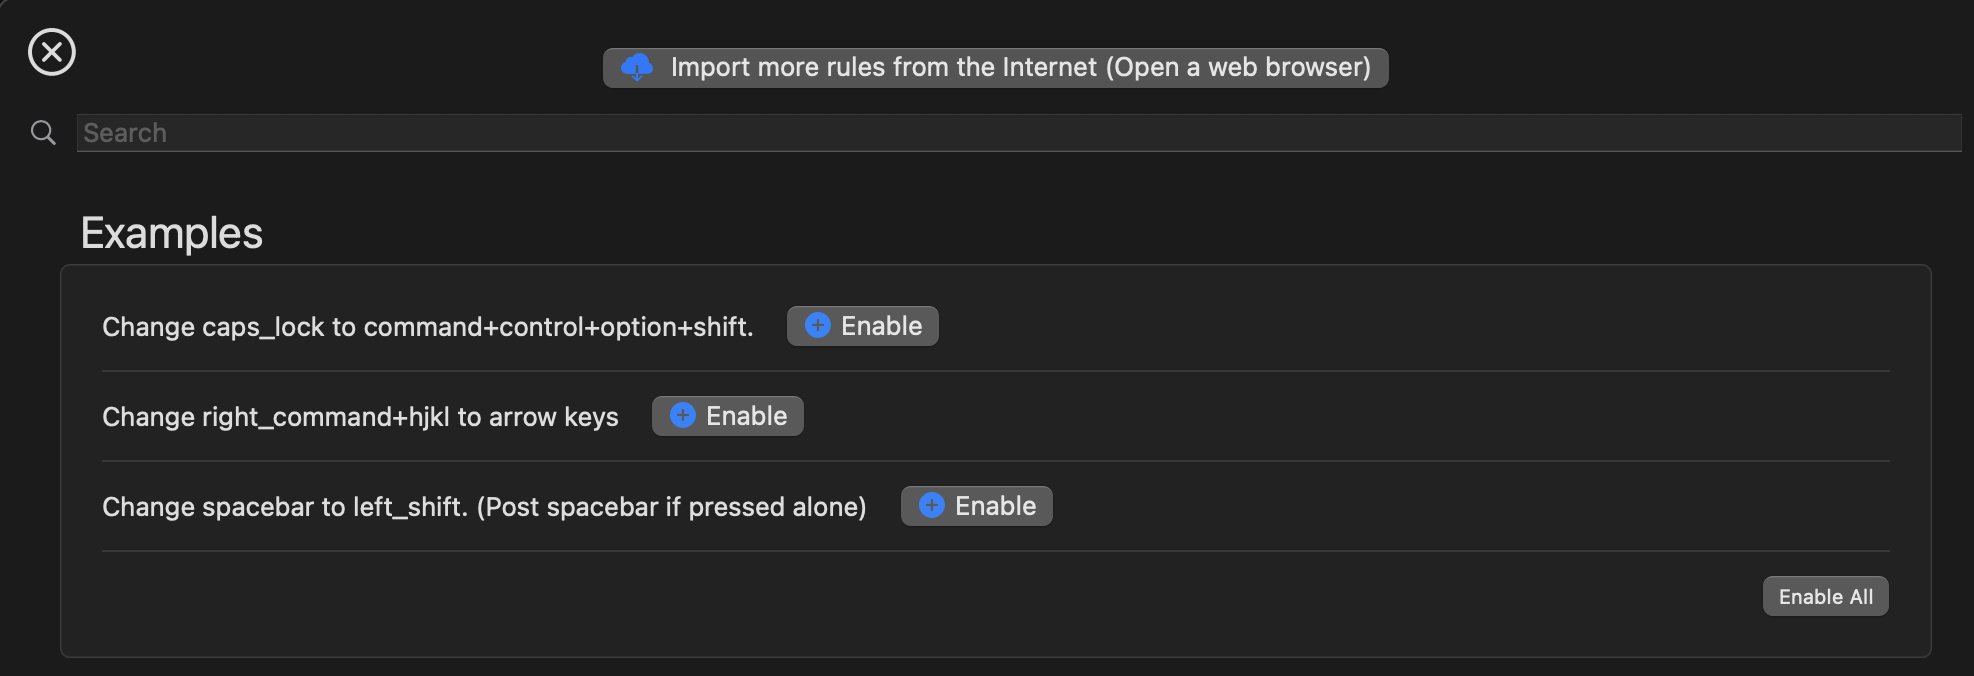Enable caps_lock to command+control+option+shift rule
Viewport: 1974px width, 676px height.
coord(862,326)
